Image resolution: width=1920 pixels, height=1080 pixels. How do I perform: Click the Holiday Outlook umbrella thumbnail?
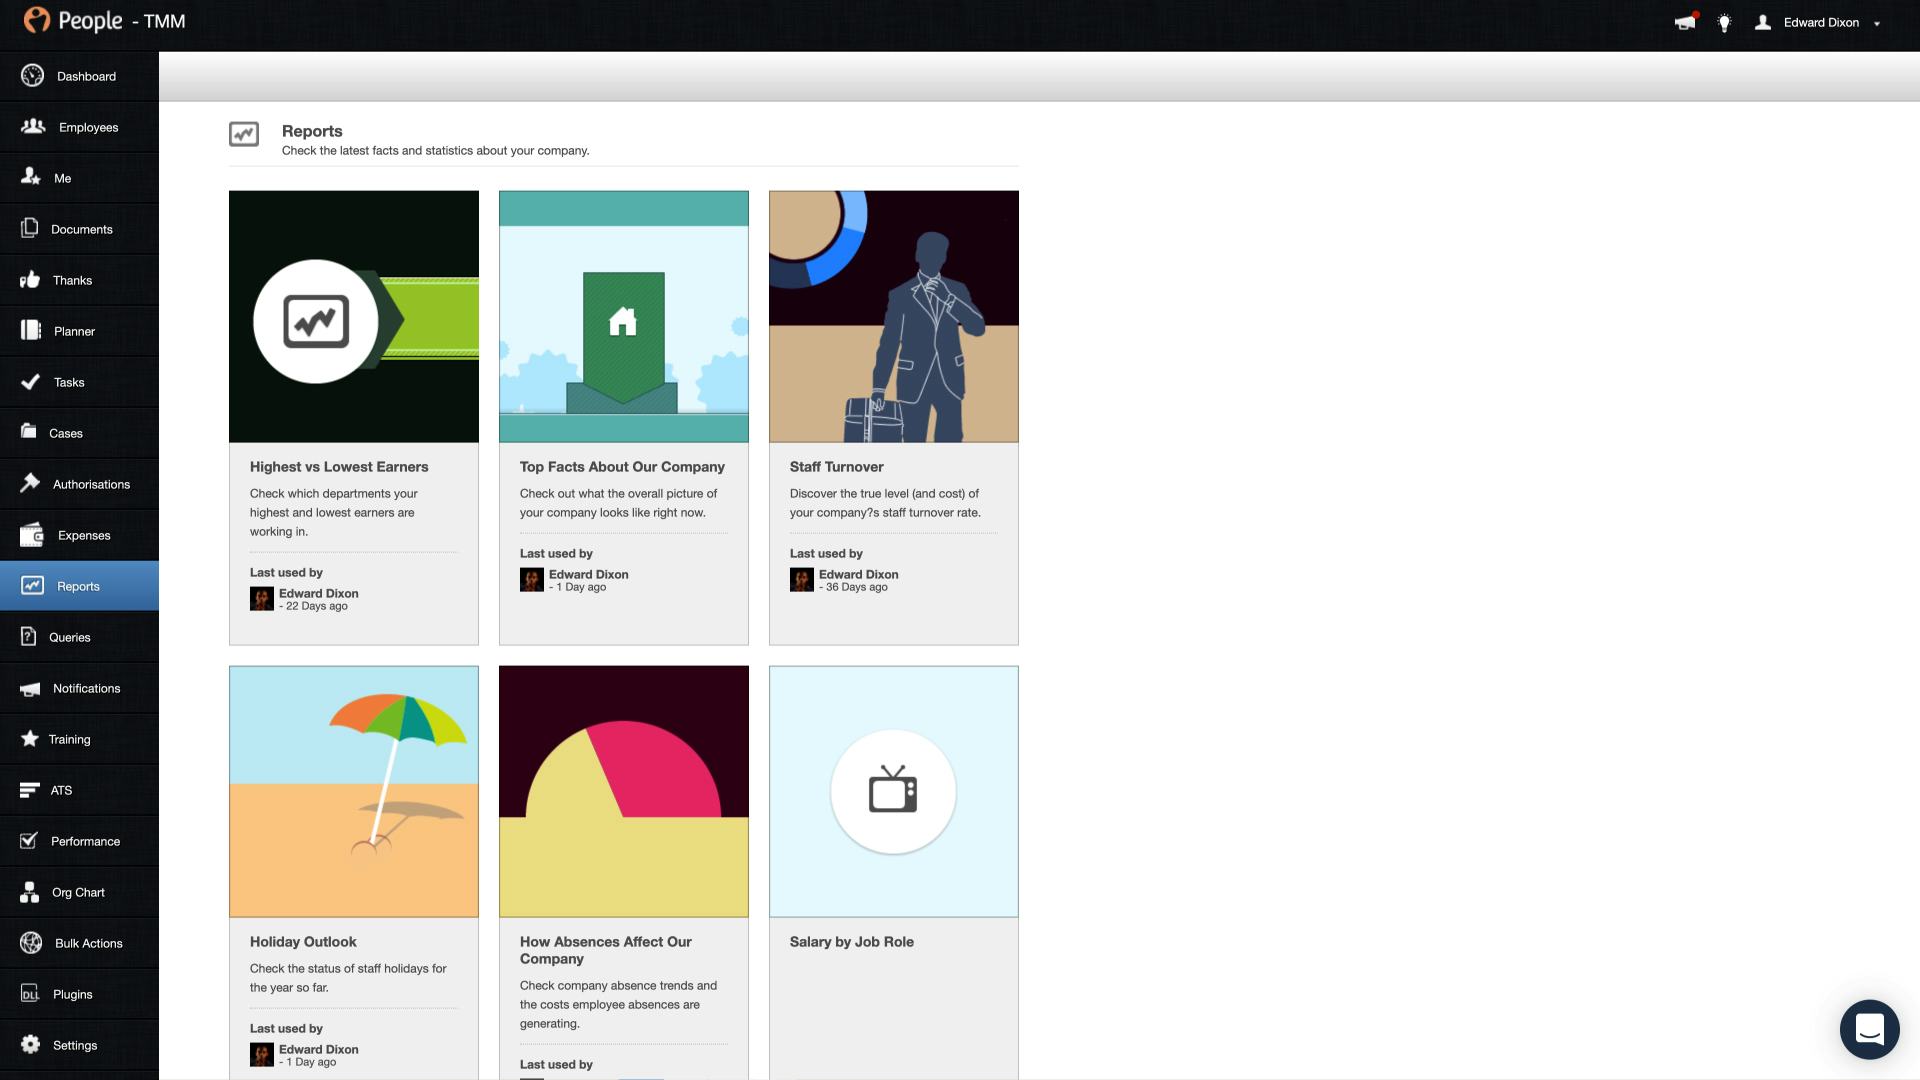coord(354,791)
